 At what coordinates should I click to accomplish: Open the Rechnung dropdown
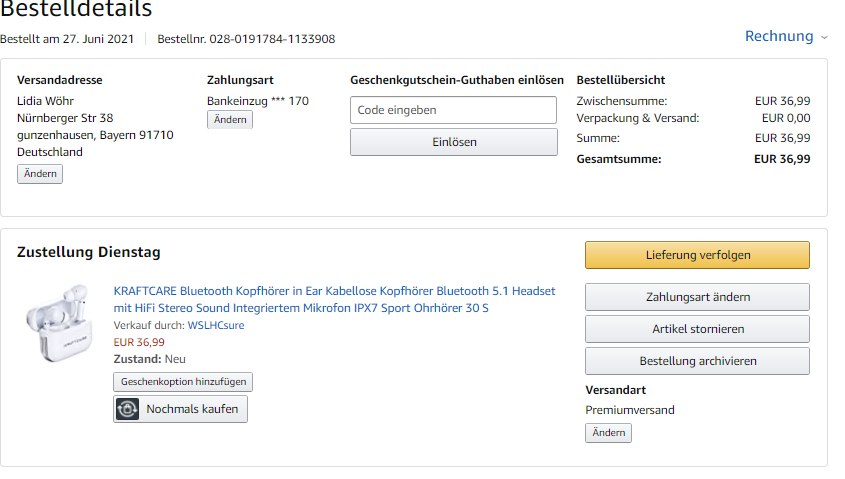pos(779,36)
